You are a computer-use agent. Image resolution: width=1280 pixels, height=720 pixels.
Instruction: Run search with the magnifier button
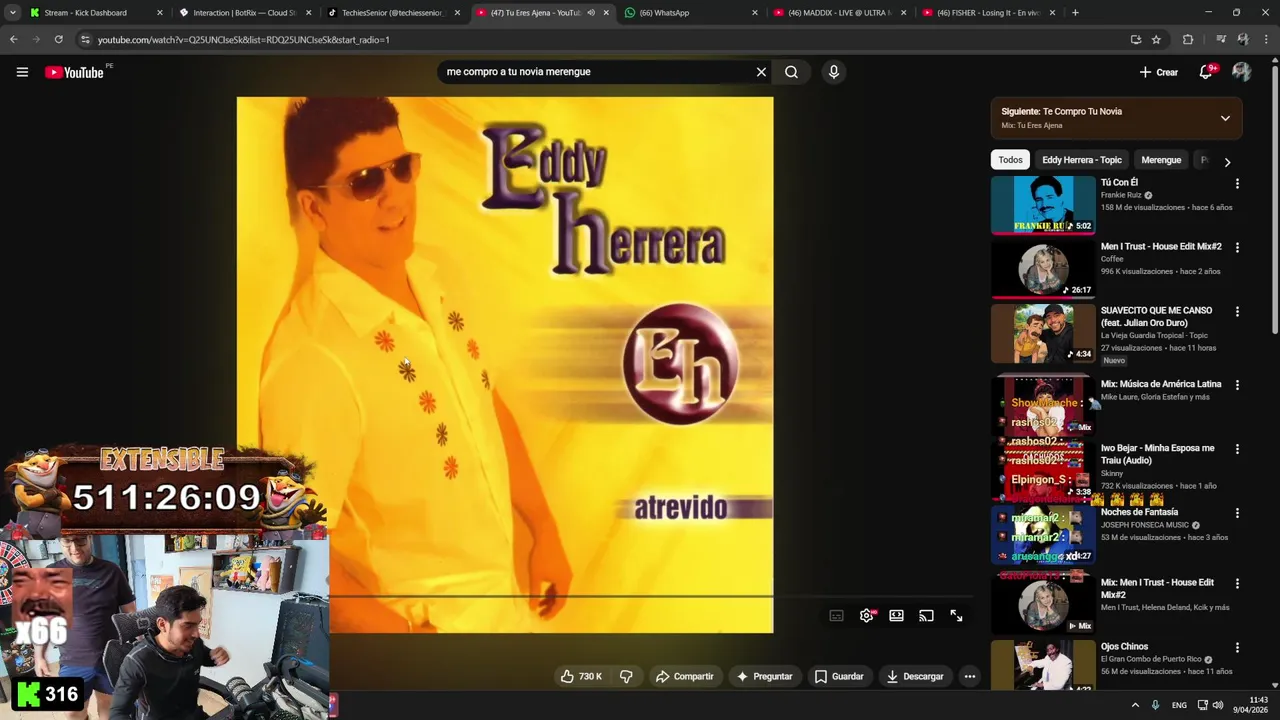(x=791, y=72)
